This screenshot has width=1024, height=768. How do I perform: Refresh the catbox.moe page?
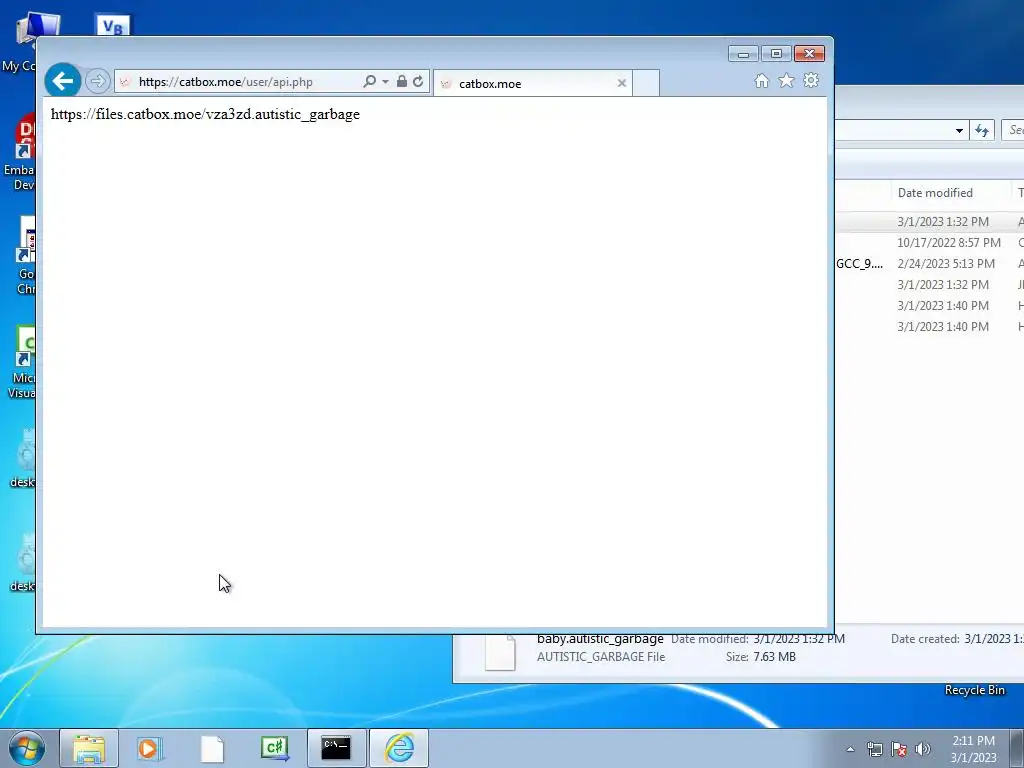(x=418, y=81)
